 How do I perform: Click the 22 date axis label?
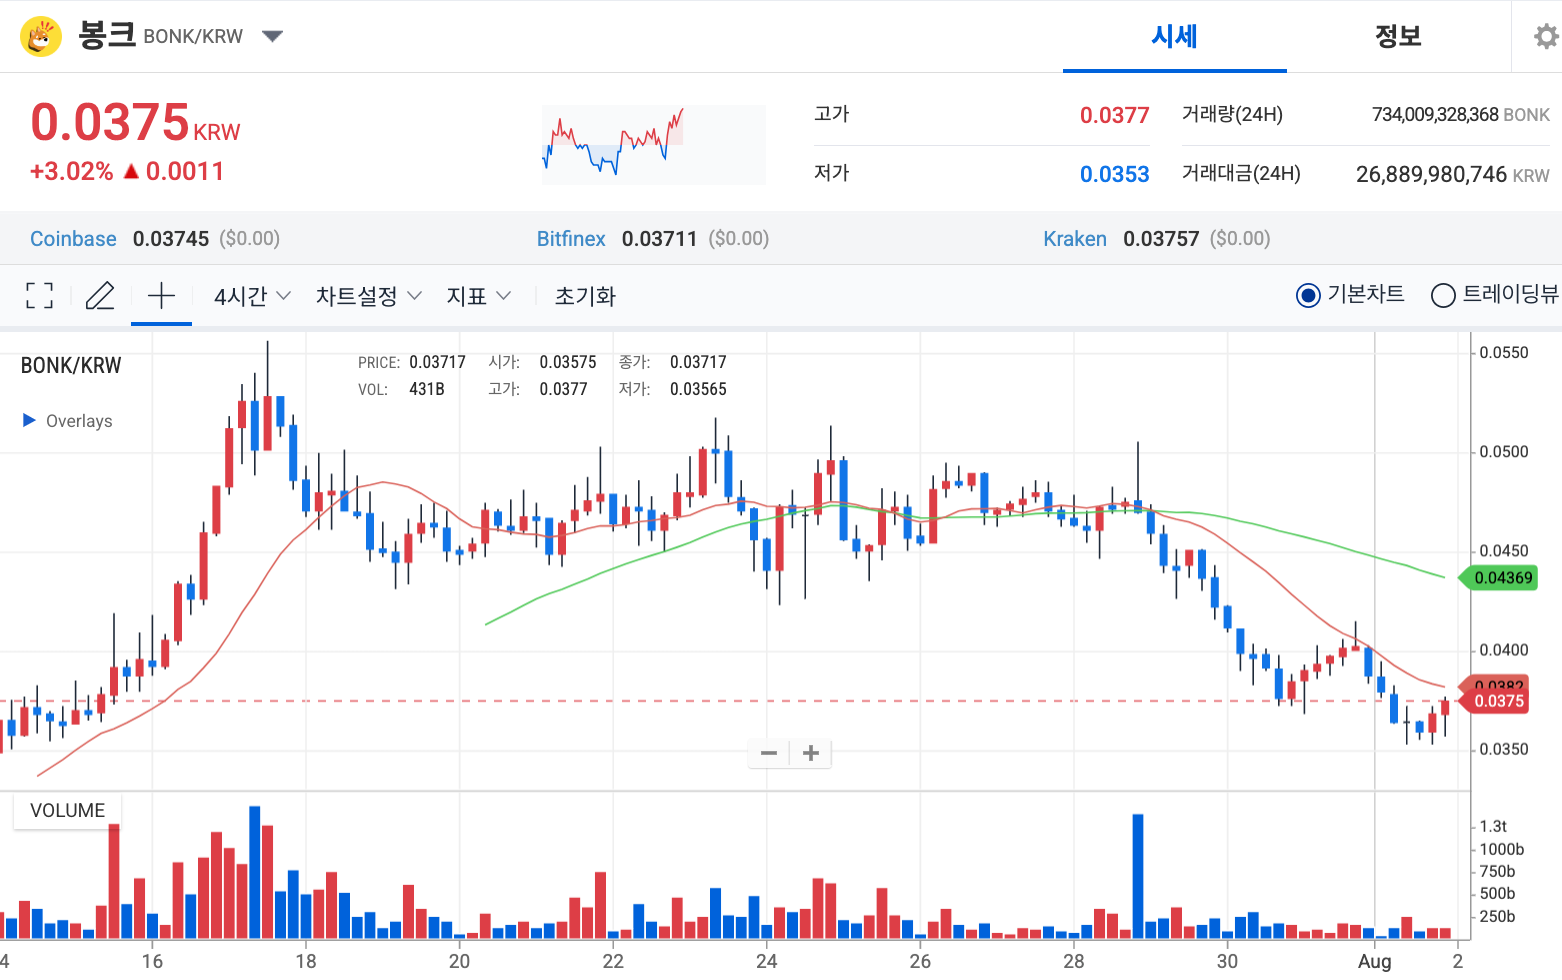coord(613,961)
